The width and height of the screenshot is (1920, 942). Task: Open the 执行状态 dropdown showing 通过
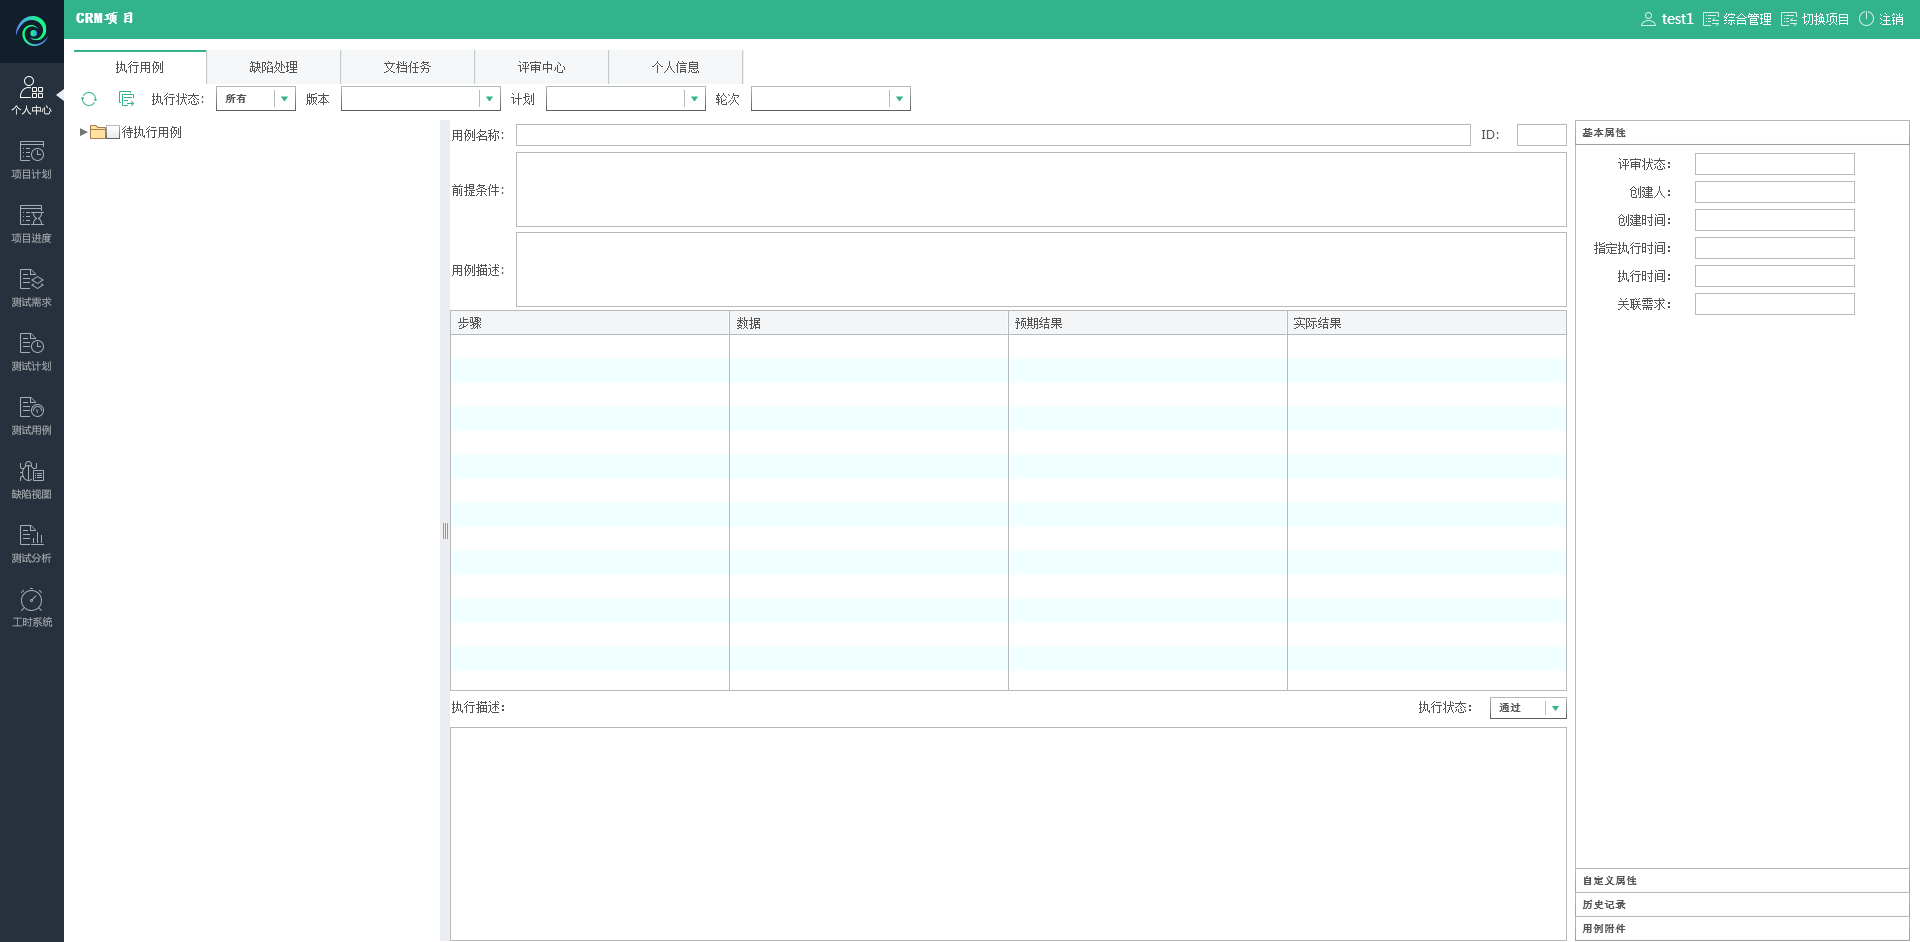pos(1555,708)
